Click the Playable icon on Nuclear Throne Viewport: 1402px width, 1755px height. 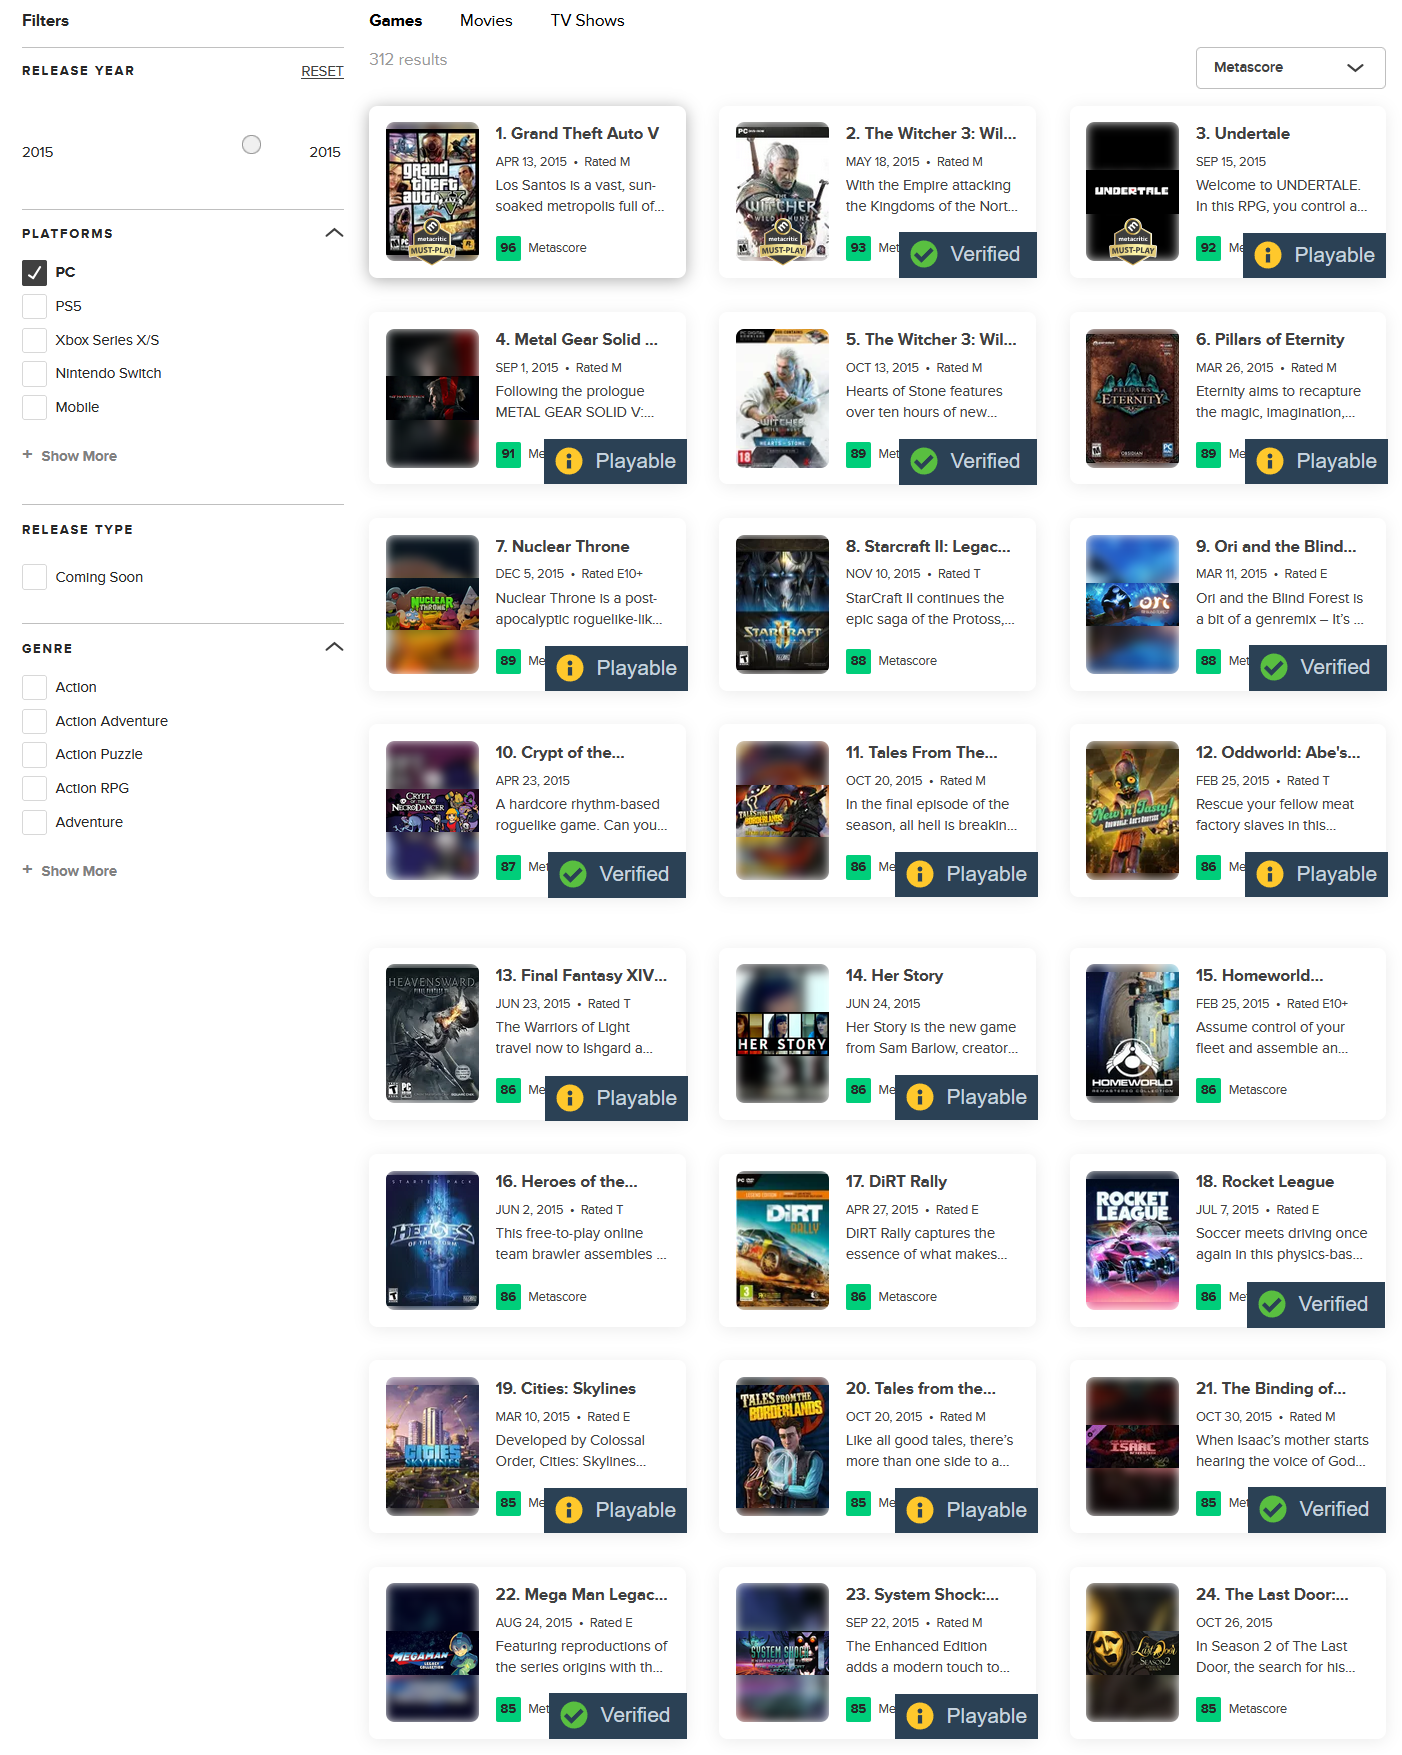570,668
